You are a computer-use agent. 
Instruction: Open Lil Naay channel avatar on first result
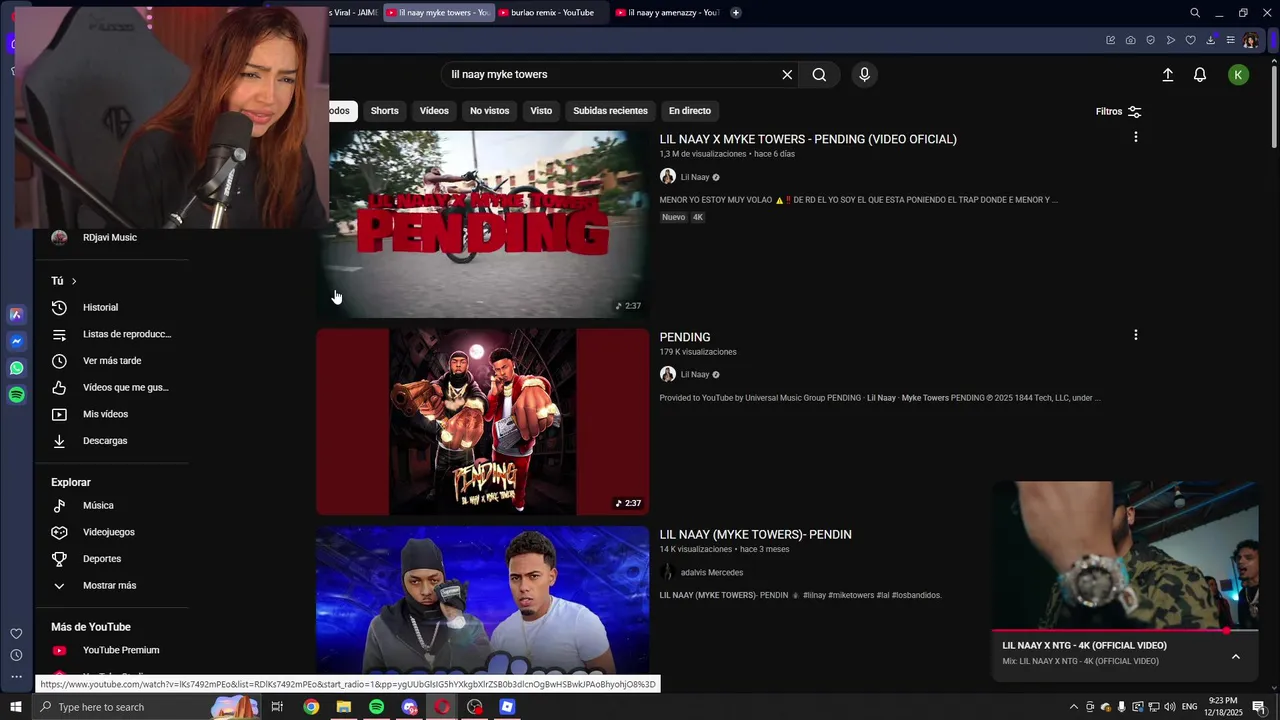(667, 177)
